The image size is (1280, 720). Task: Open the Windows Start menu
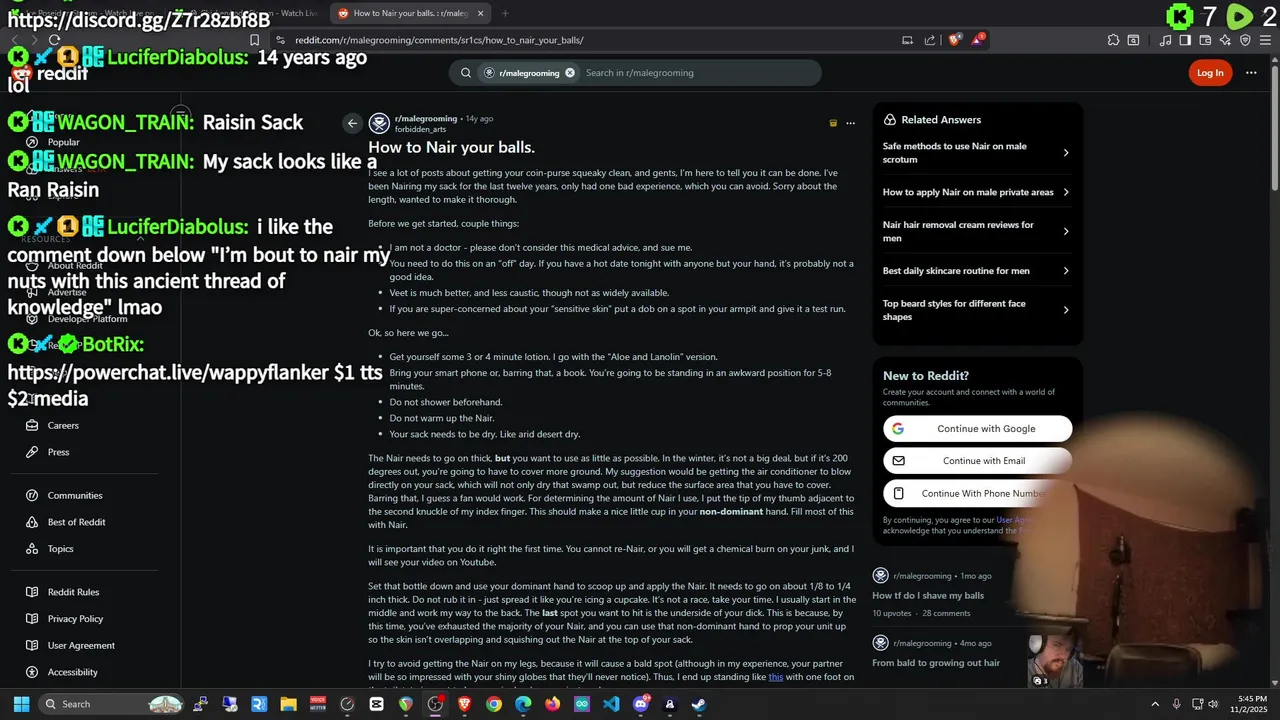click(21, 704)
